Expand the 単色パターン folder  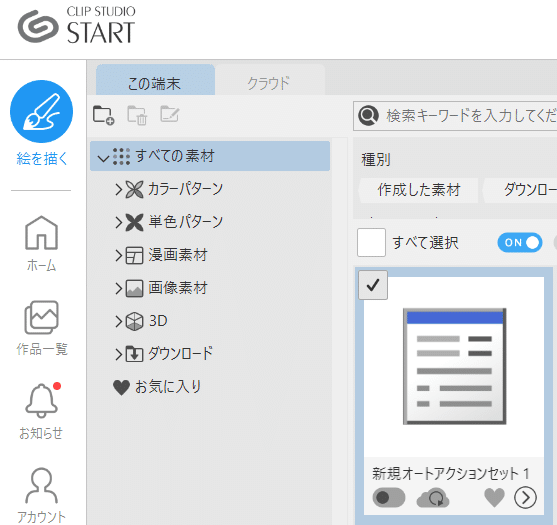click(x=118, y=222)
